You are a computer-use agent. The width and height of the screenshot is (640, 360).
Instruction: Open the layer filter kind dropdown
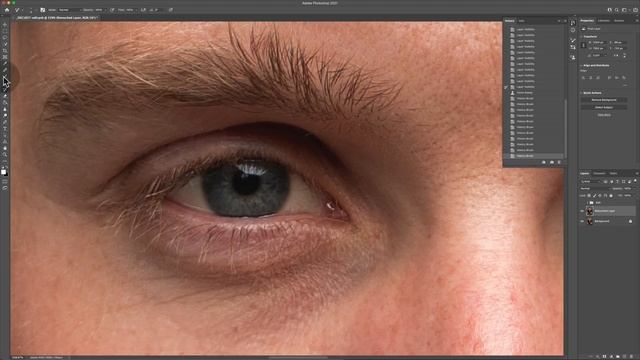click(x=591, y=182)
